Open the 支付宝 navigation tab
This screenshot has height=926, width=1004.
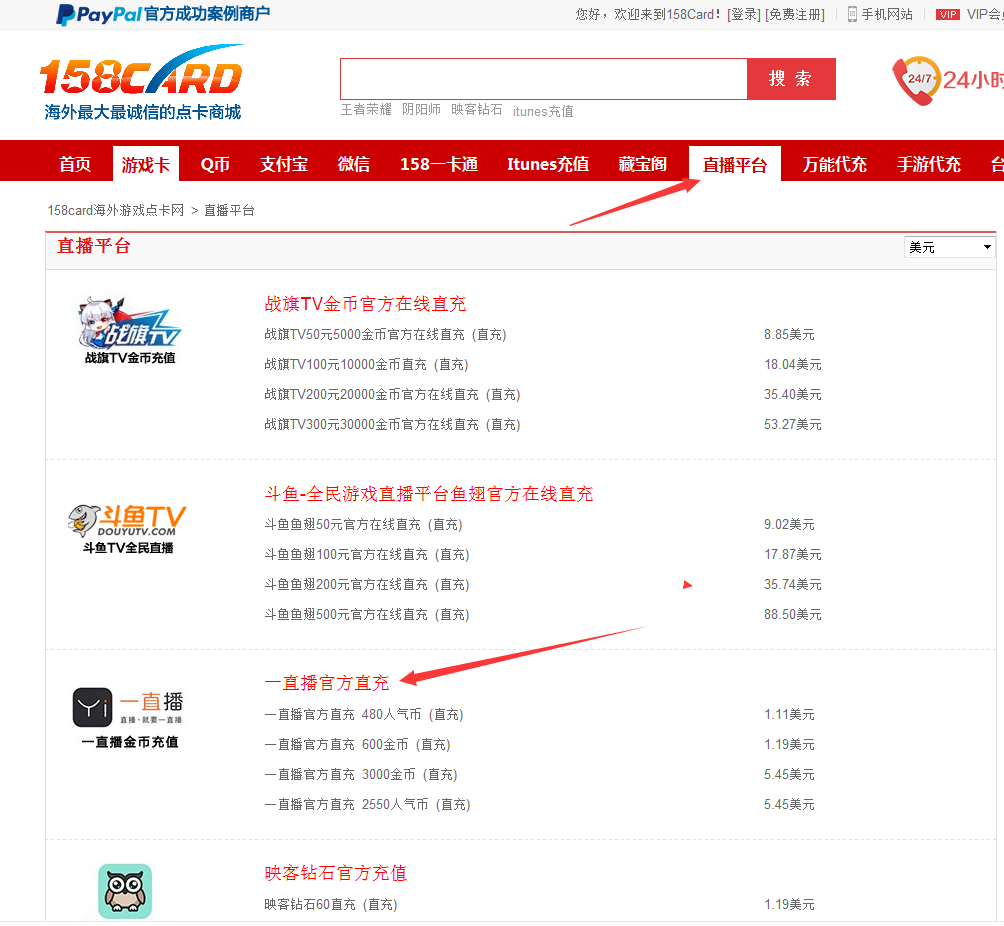pos(284,164)
